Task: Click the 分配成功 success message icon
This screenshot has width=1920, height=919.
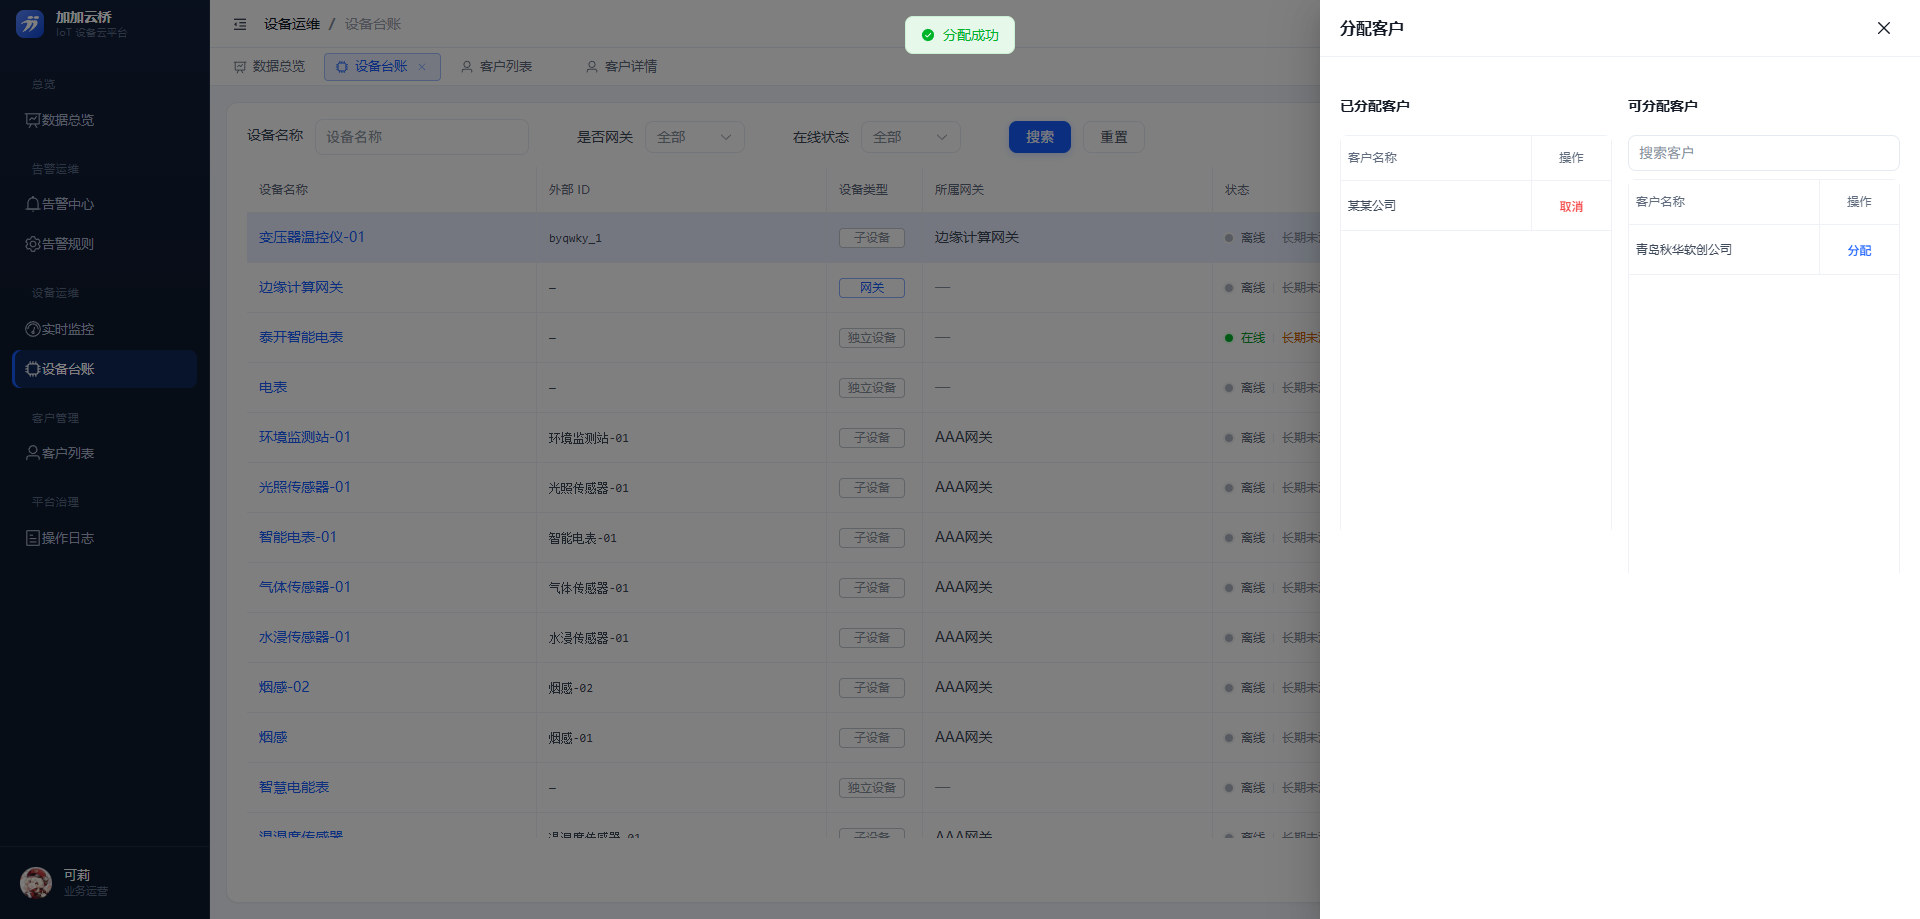Action: tap(928, 35)
